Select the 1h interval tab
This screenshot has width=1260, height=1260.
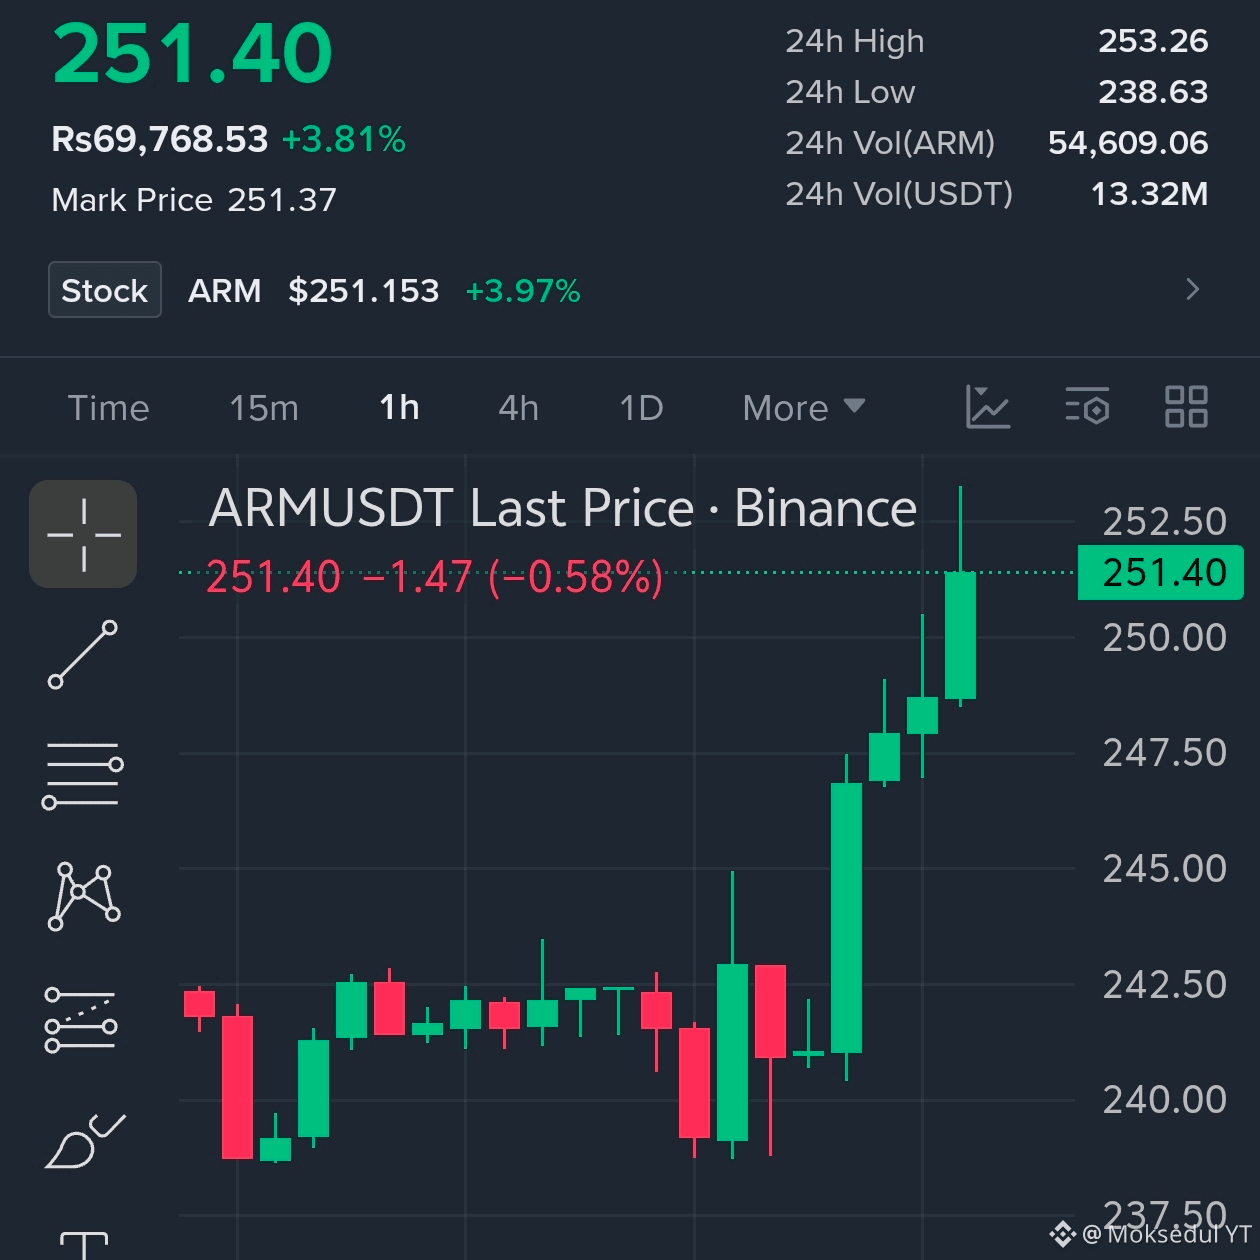click(x=399, y=408)
